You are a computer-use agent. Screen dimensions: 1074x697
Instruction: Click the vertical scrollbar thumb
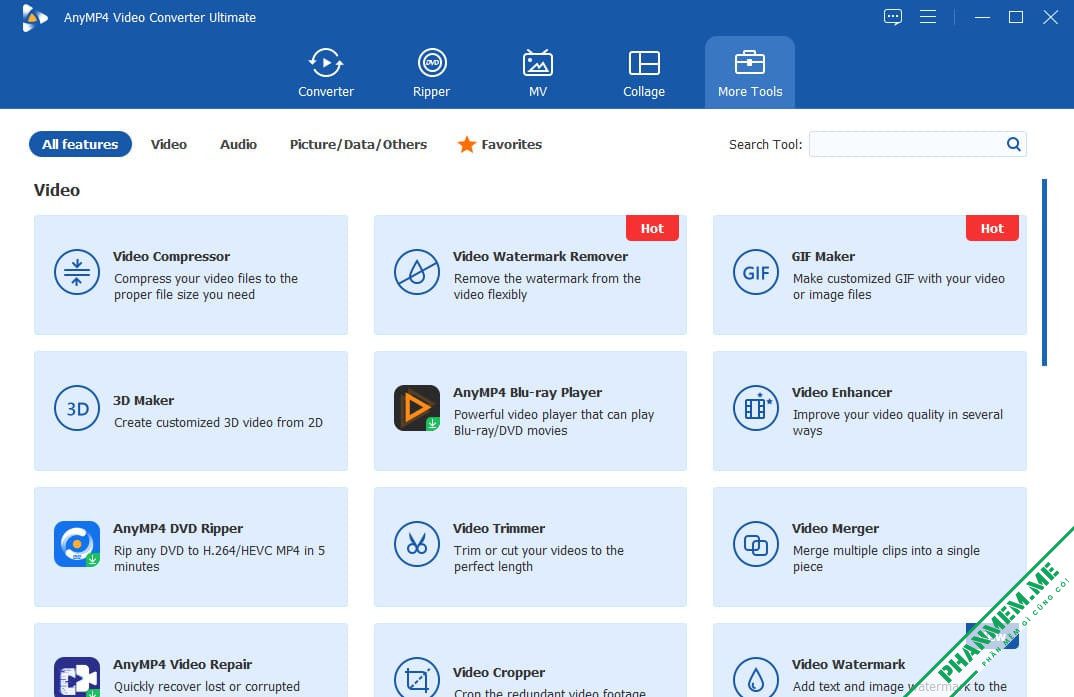[x=1044, y=273]
